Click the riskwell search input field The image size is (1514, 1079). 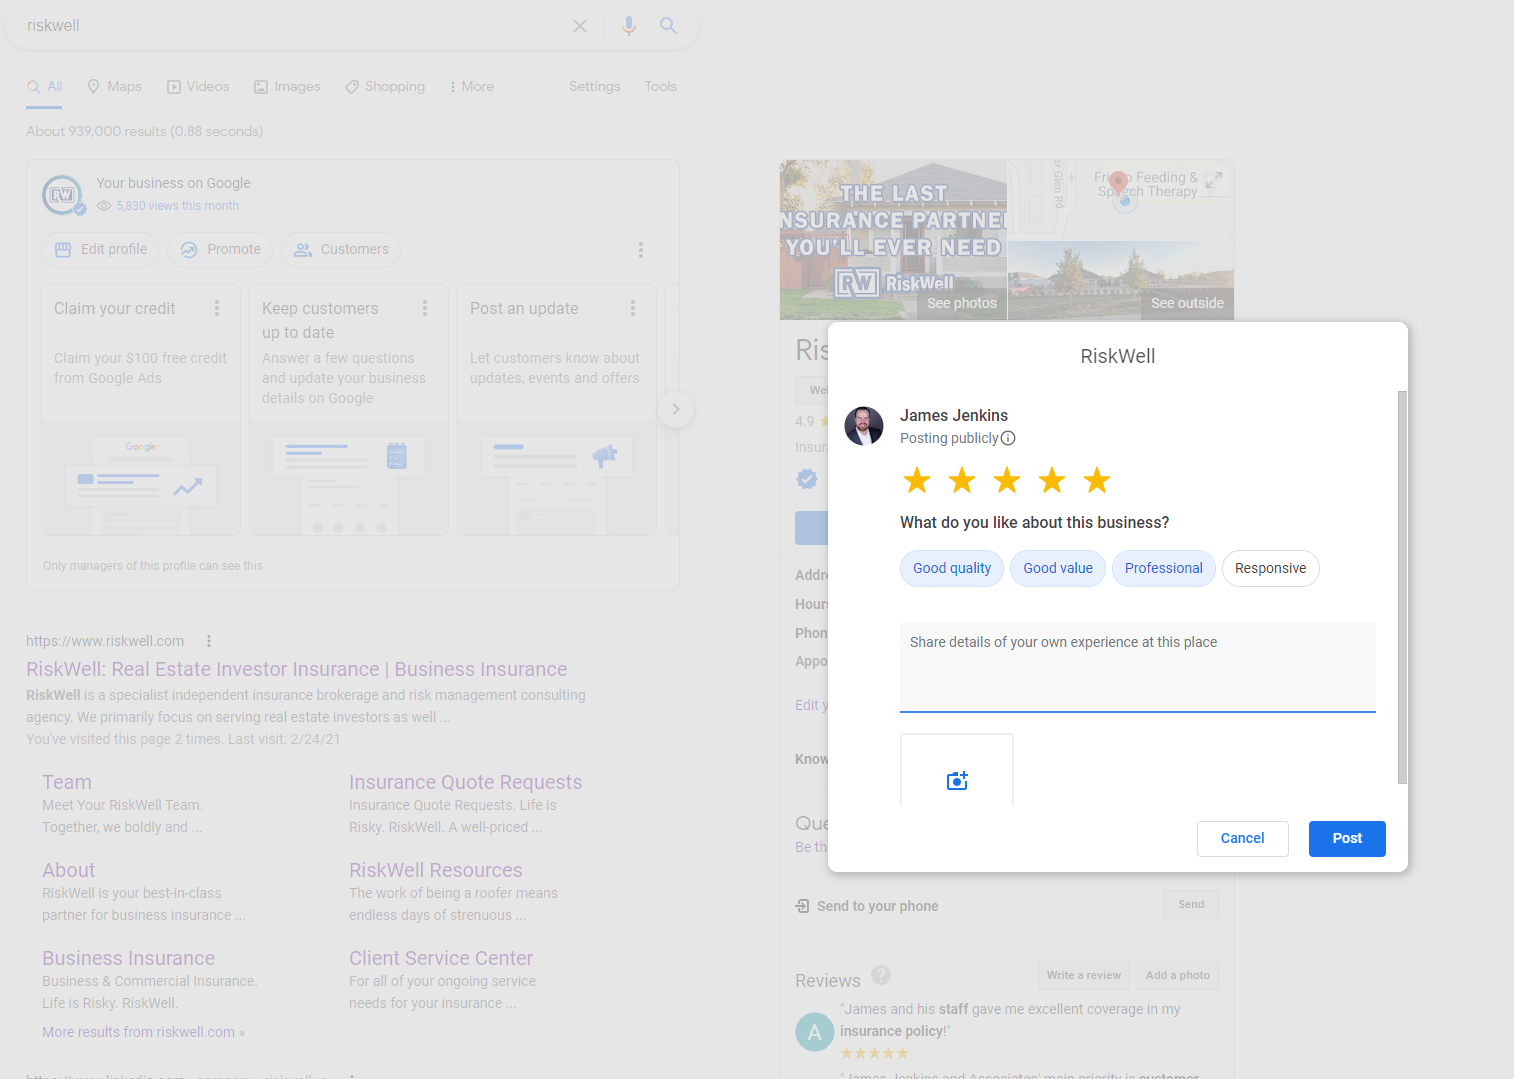pos(290,26)
